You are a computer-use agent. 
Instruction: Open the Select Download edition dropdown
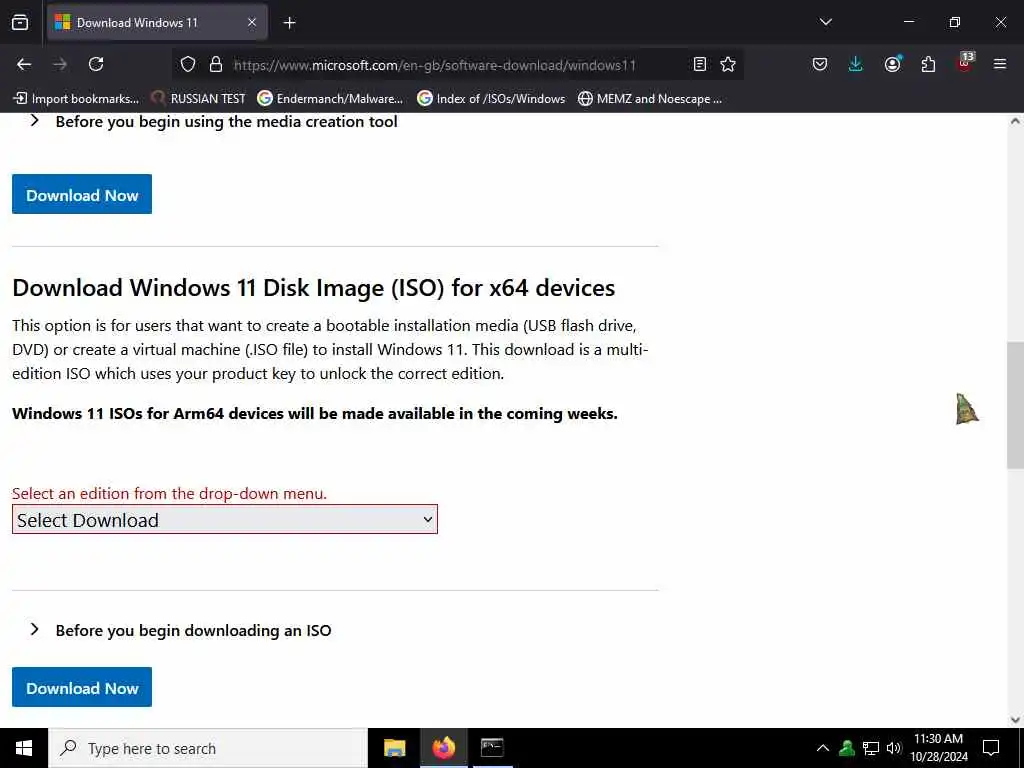[x=225, y=519]
